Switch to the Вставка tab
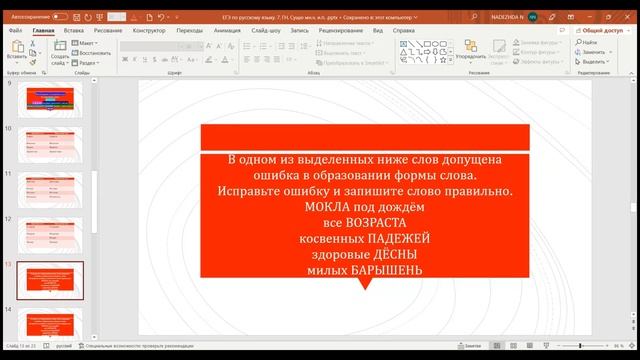The image size is (640, 360). [73, 31]
